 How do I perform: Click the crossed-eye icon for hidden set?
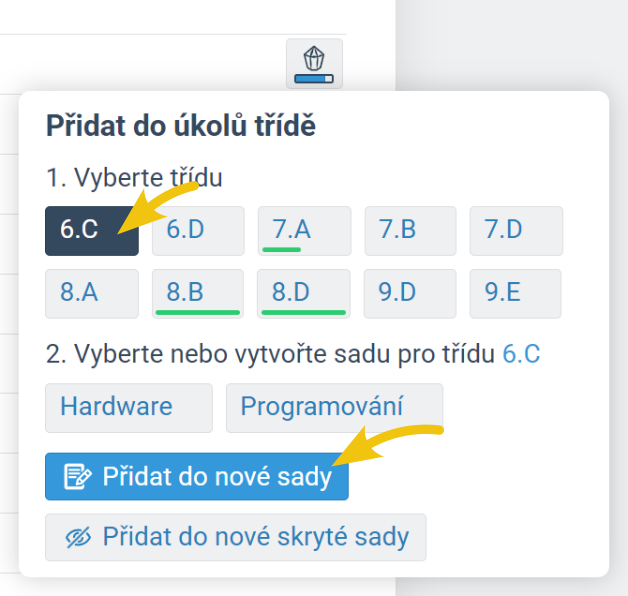78,537
